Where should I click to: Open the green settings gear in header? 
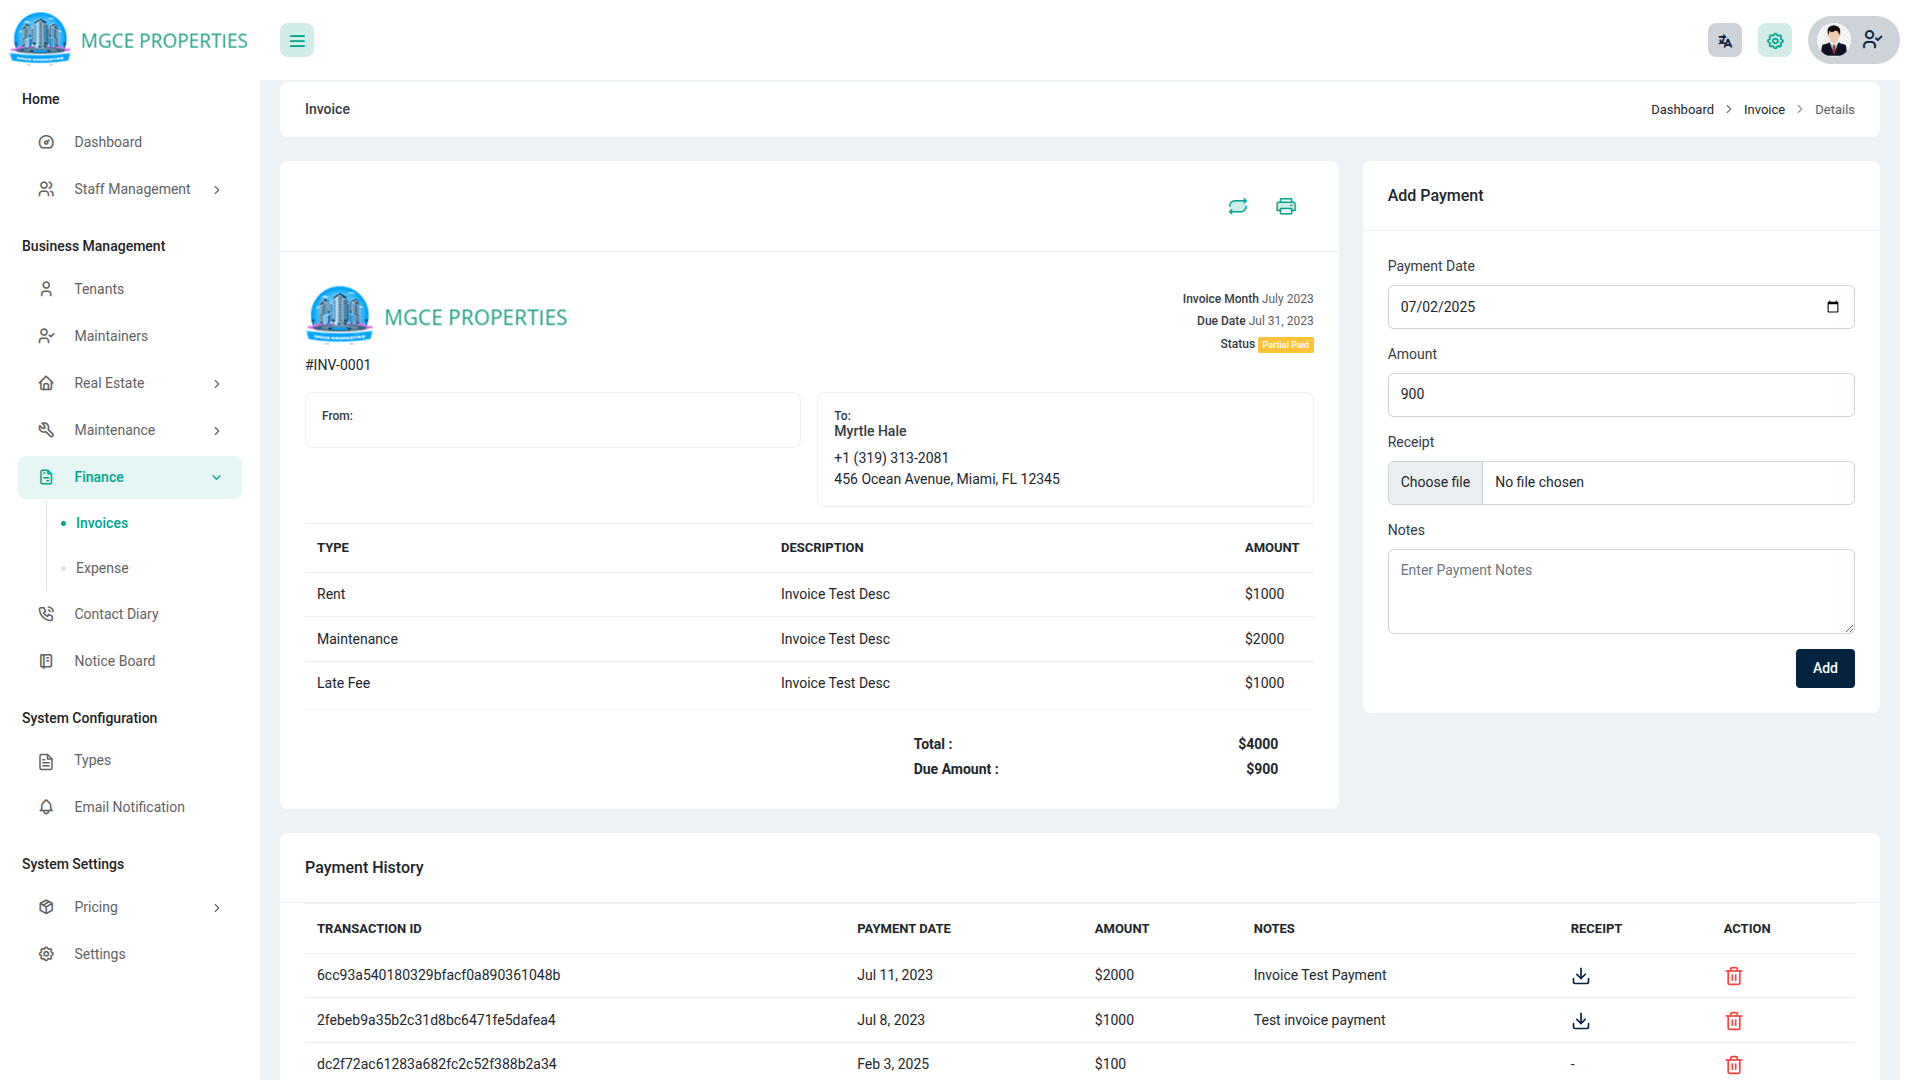[x=1775, y=41]
